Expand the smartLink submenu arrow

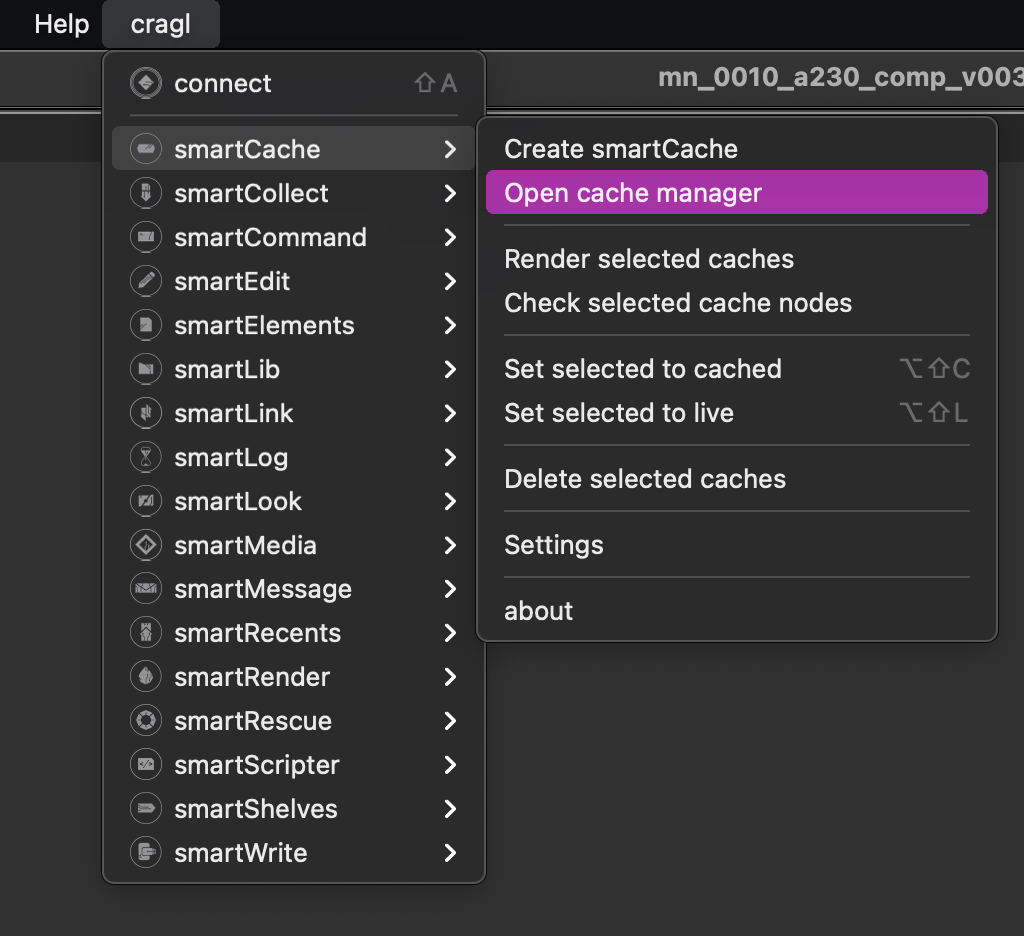[452, 413]
